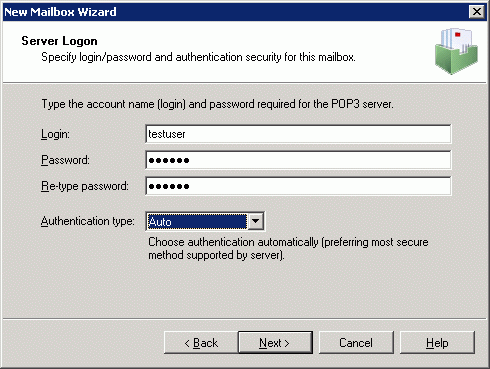490x369 pixels.
Task: Click the POP3 server instruction text
Action: tap(217, 104)
